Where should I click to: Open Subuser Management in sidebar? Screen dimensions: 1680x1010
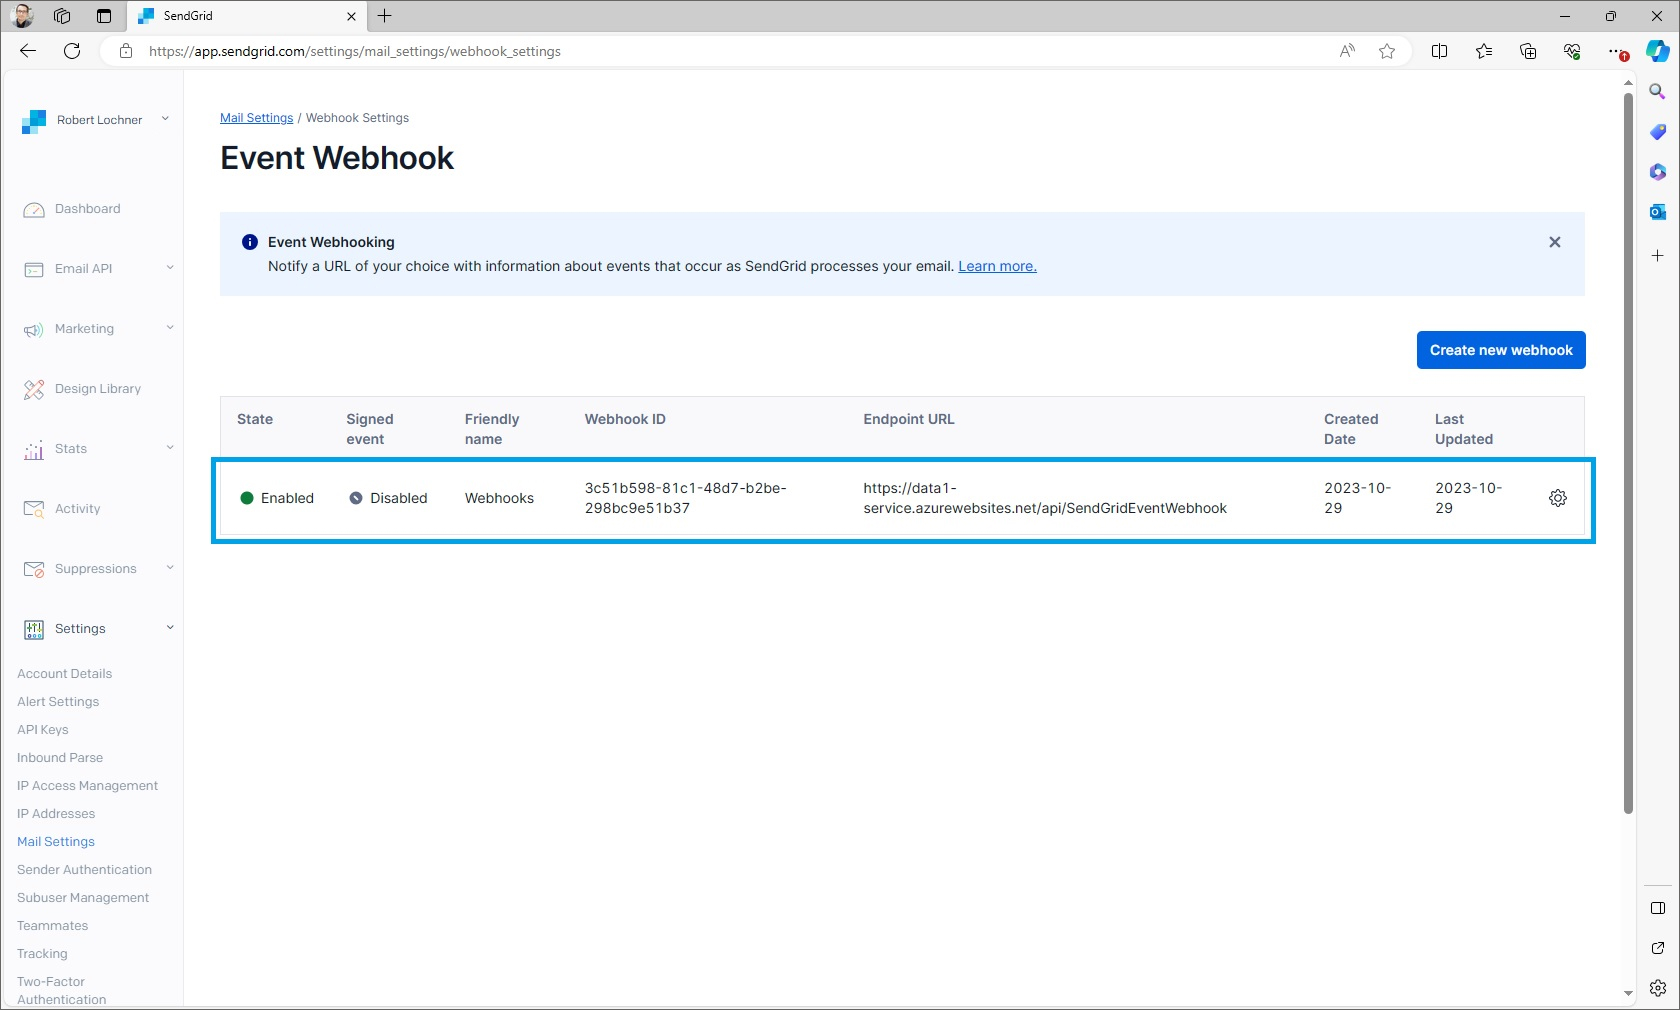click(83, 898)
